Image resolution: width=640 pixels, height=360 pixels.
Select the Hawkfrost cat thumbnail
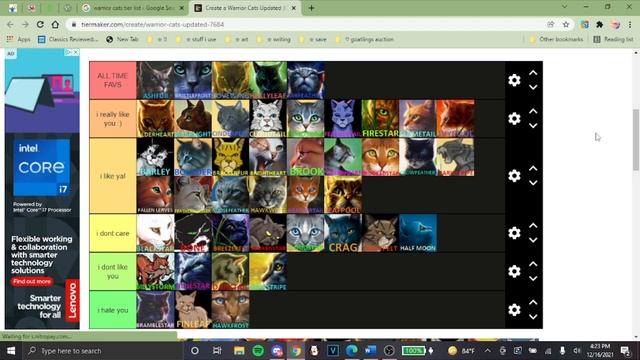click(x=230, y=310)
